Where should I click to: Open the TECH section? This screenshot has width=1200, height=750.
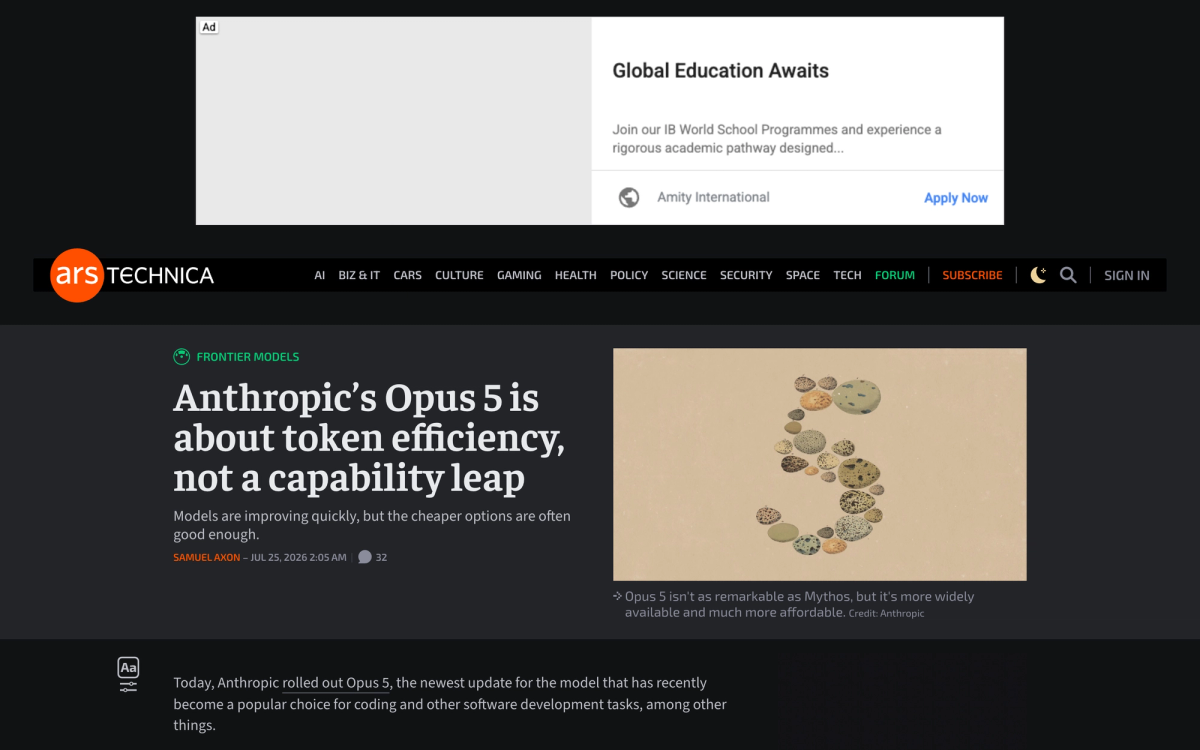(847, 275)
